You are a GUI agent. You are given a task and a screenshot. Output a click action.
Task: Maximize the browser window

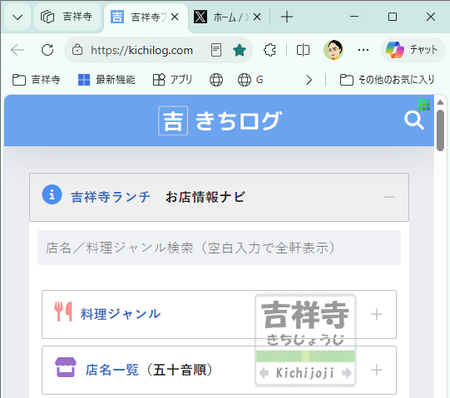(392, 17)
